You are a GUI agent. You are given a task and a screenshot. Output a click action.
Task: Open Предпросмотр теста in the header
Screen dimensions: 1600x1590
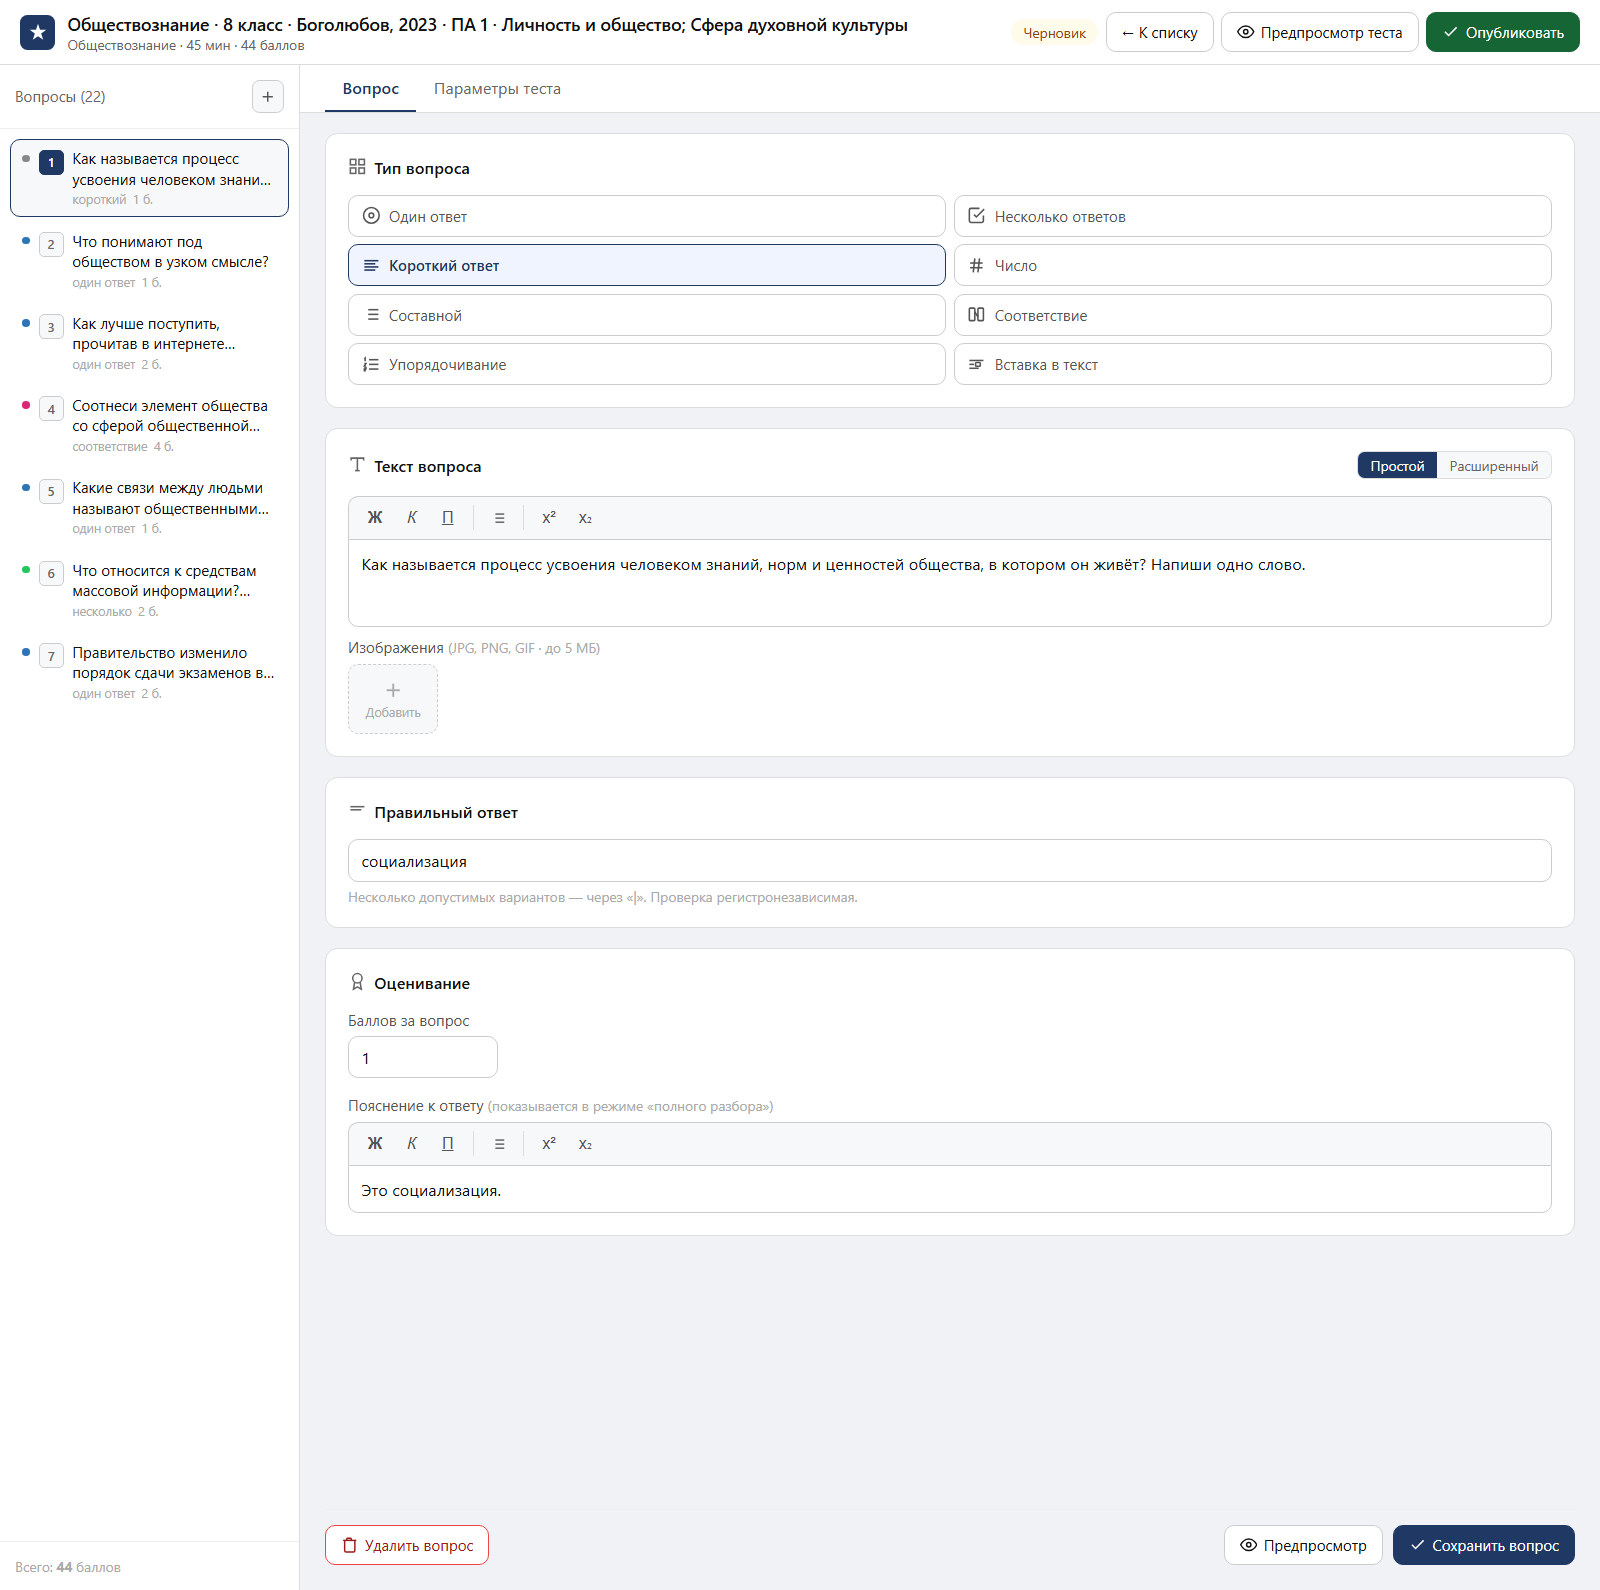tap(1319, 32)
